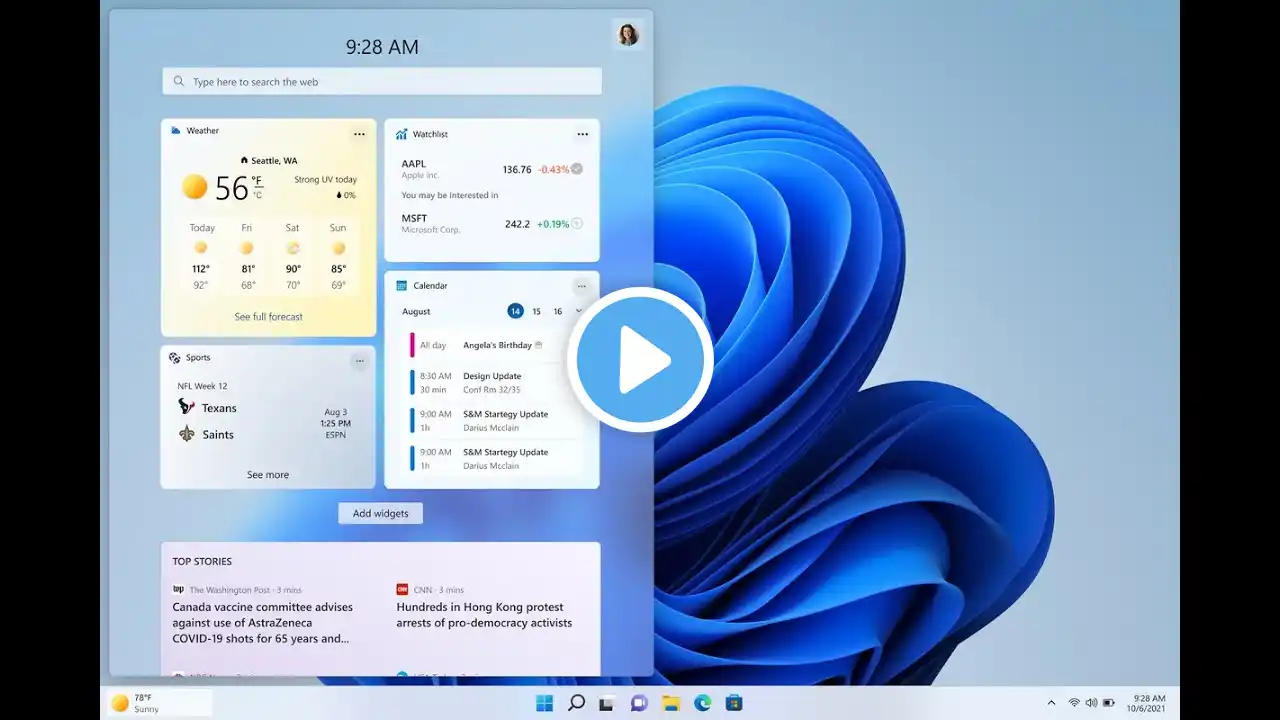Open the user profile avatar in widgets panel
1280x720 pixels.
coord(628,35)
